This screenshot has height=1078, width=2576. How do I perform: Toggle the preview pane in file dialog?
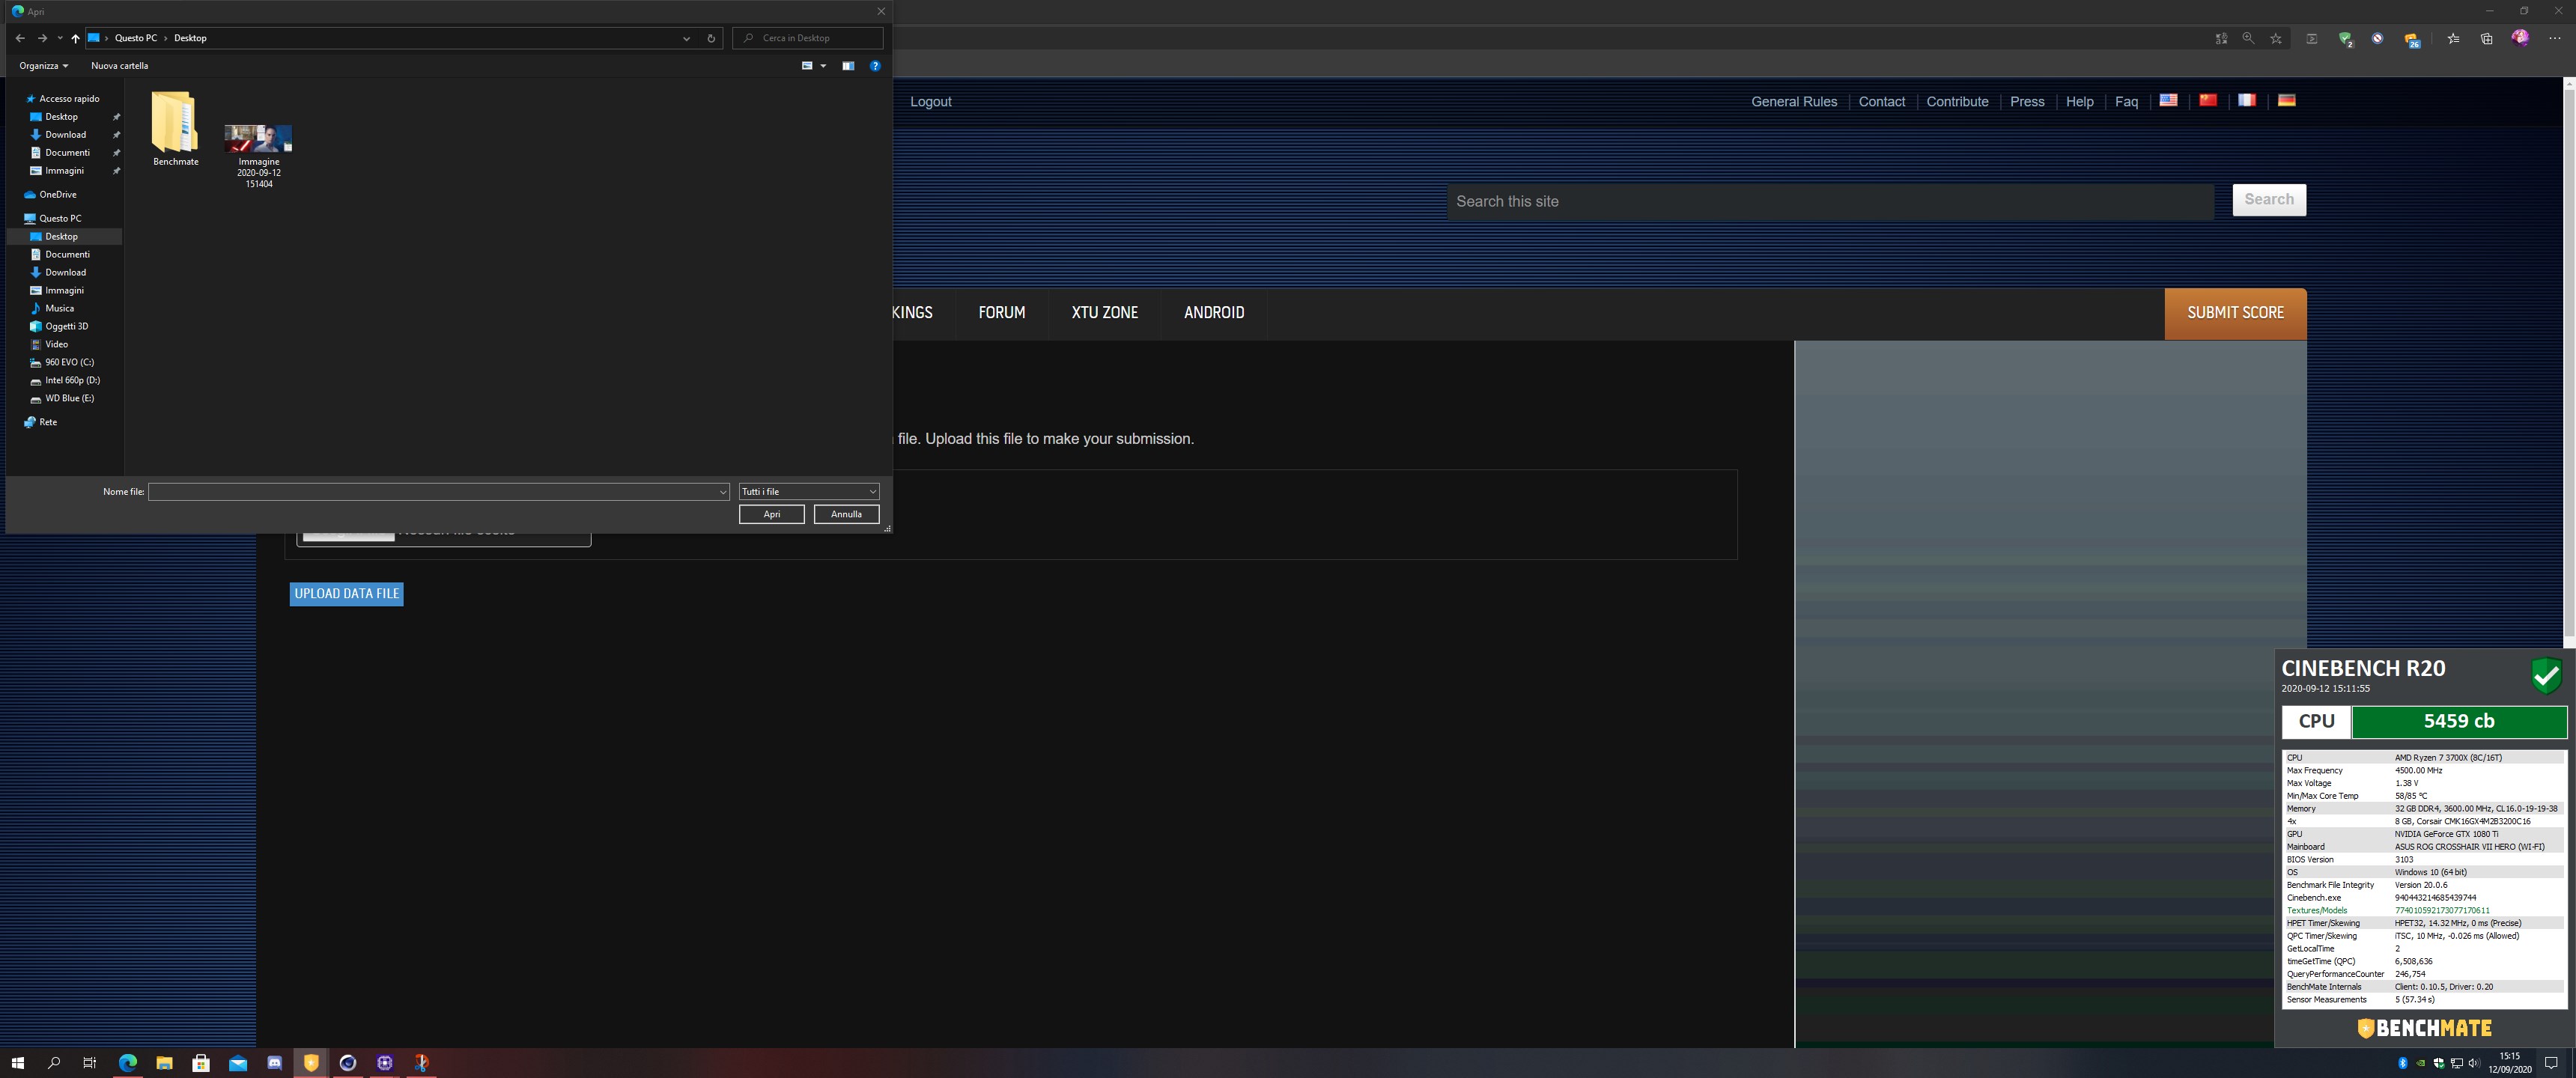coord(848,66)
